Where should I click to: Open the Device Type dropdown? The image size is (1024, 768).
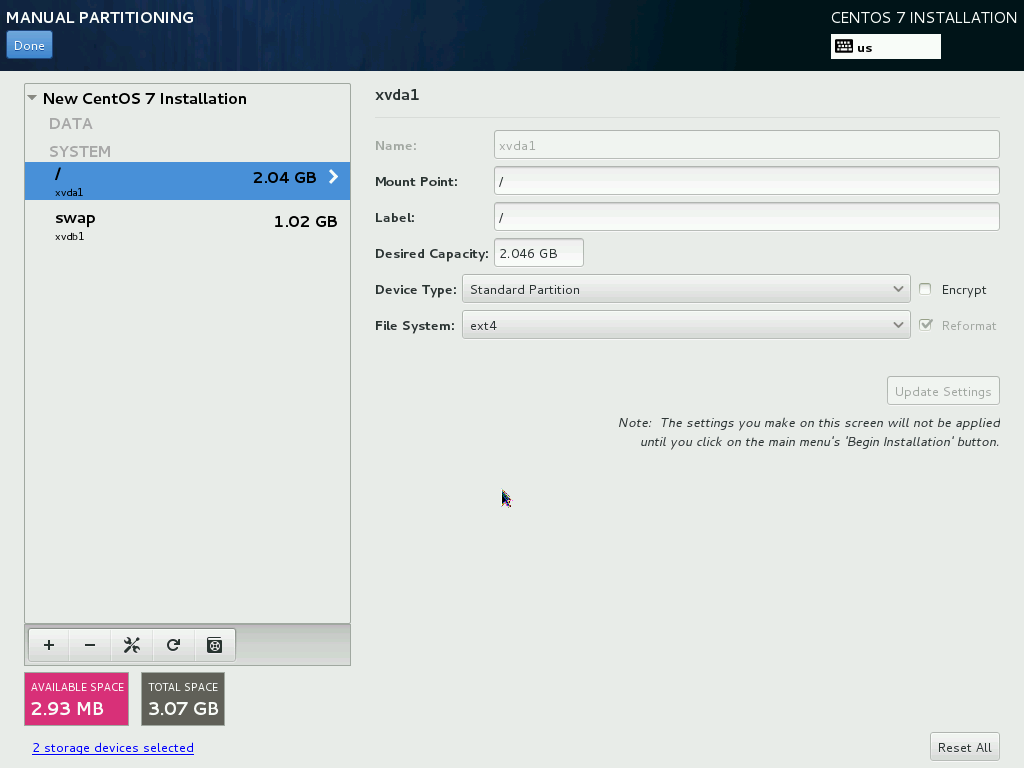point(686,289)
